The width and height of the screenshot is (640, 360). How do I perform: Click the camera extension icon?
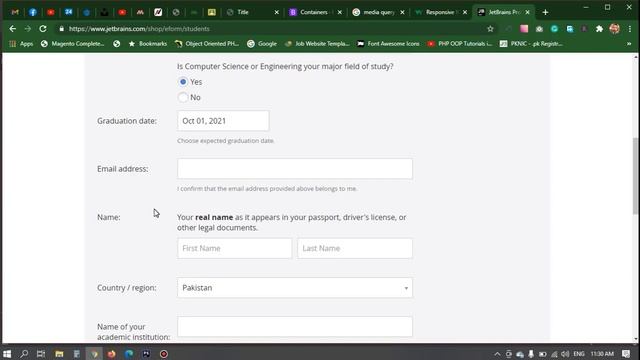[x=539, y=29]
